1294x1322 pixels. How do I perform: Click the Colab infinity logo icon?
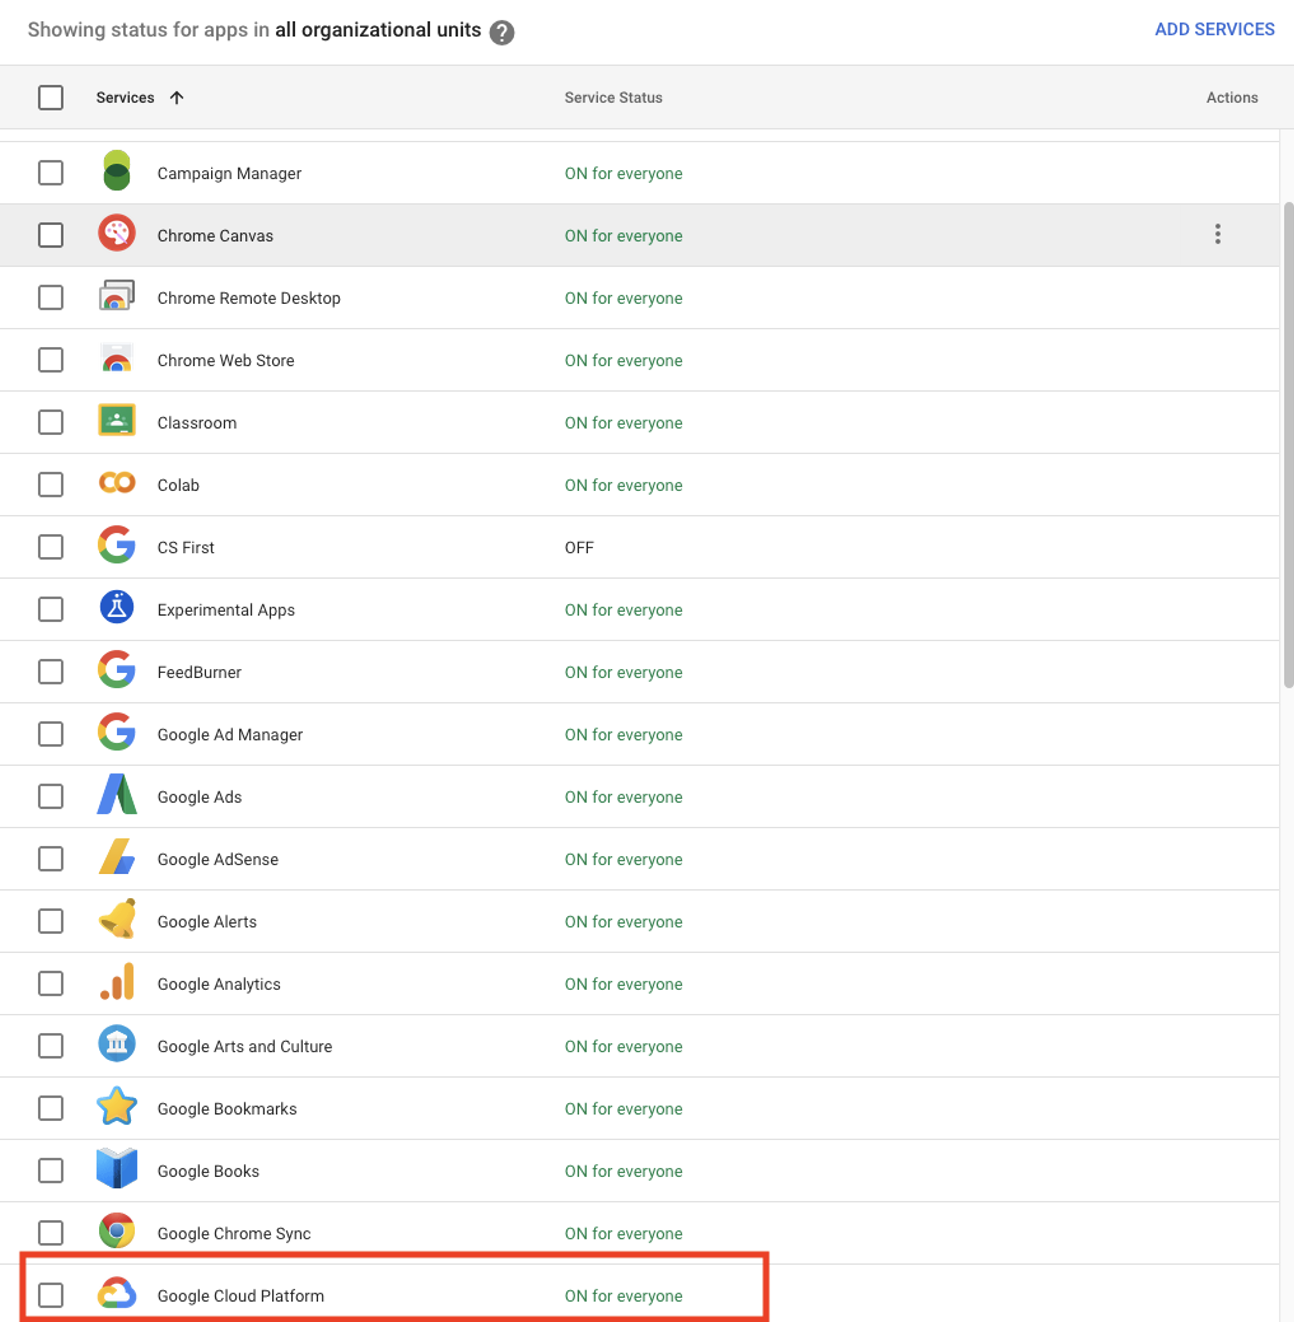(x=117, y=484)
